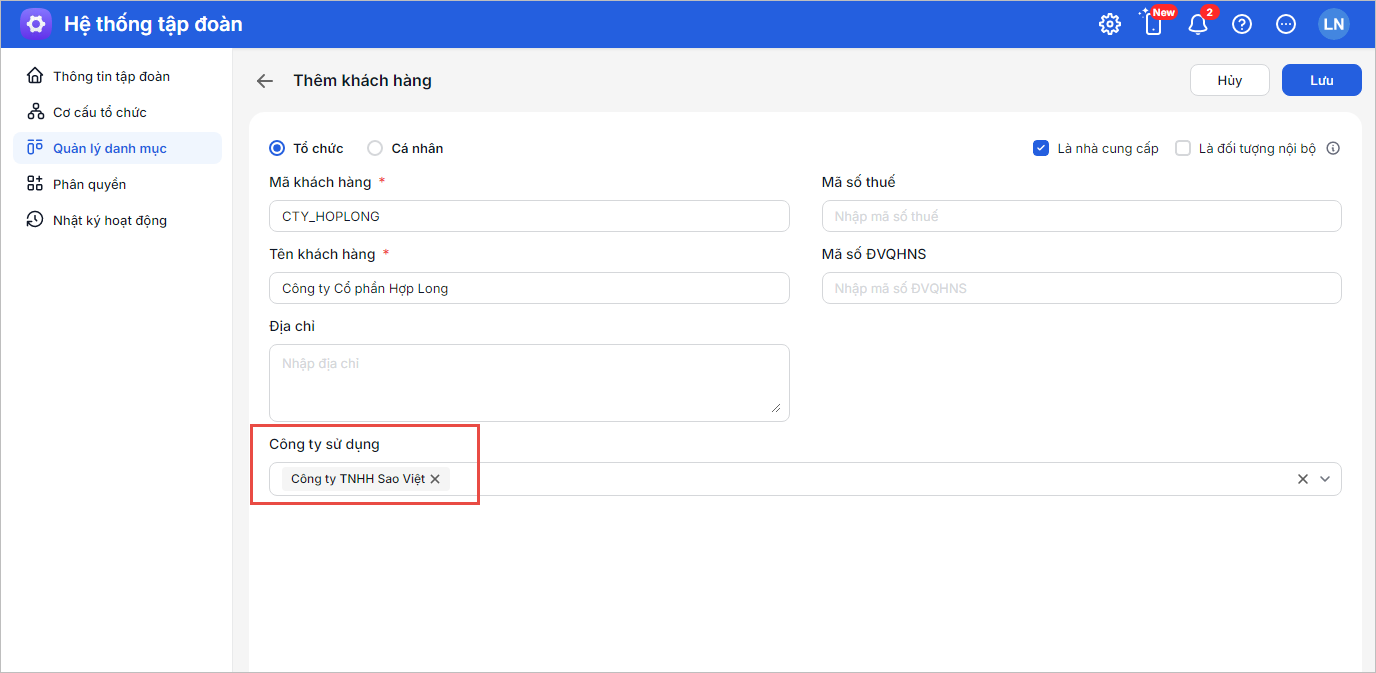Screen dimensions: 1376x673
Task: Select the Tổ chức radio button
Action: pyautogui.click(x=277, y=148)
